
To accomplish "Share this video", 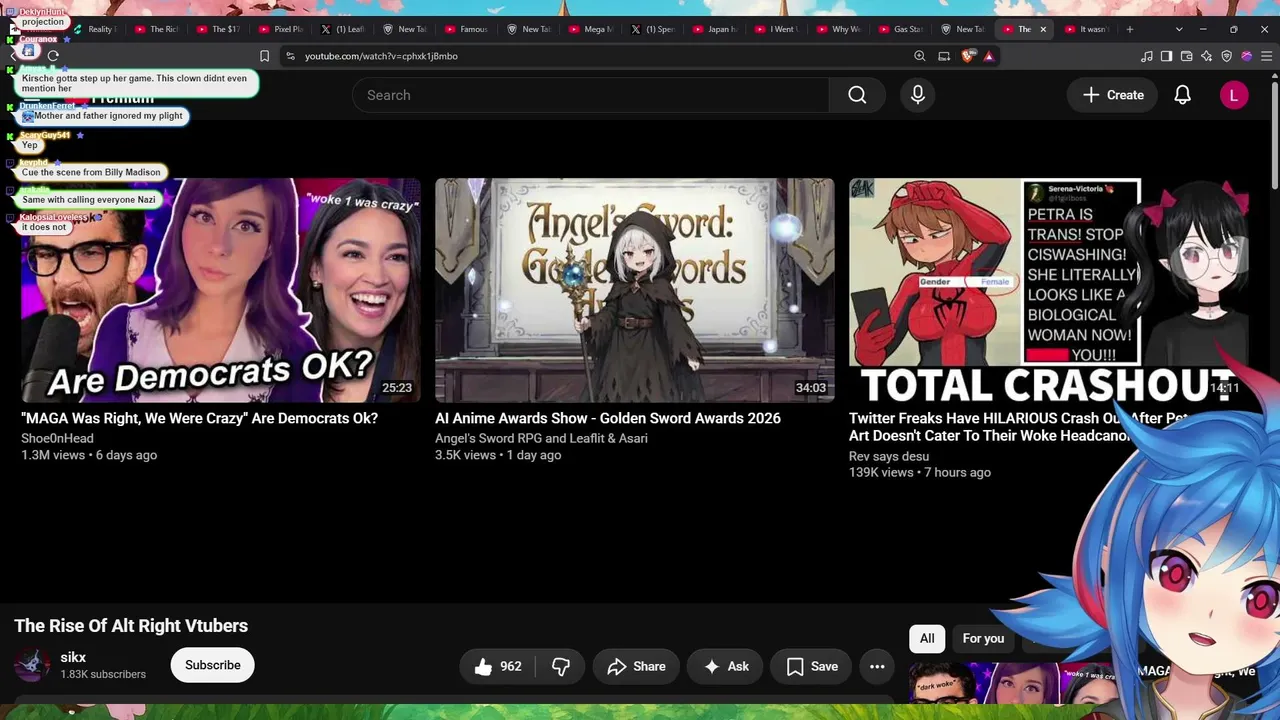I will (636, 666).
